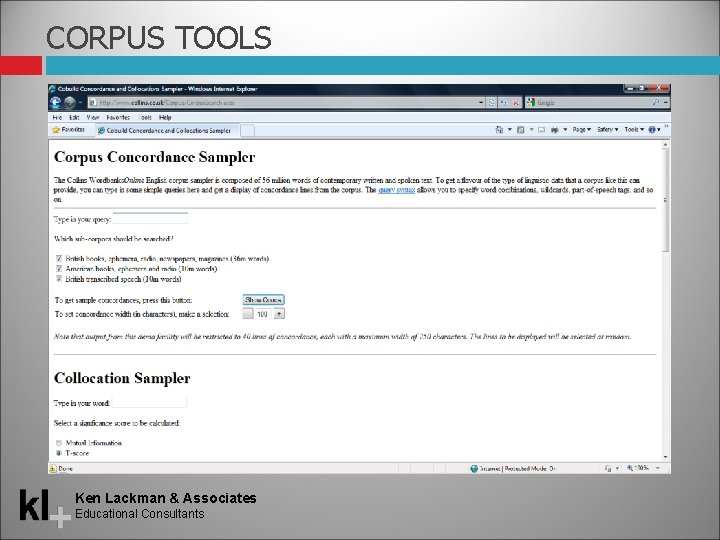Click the zoom magnifier icon showing 100%
The image size is (720, 540).
click(x=630, y=468)
